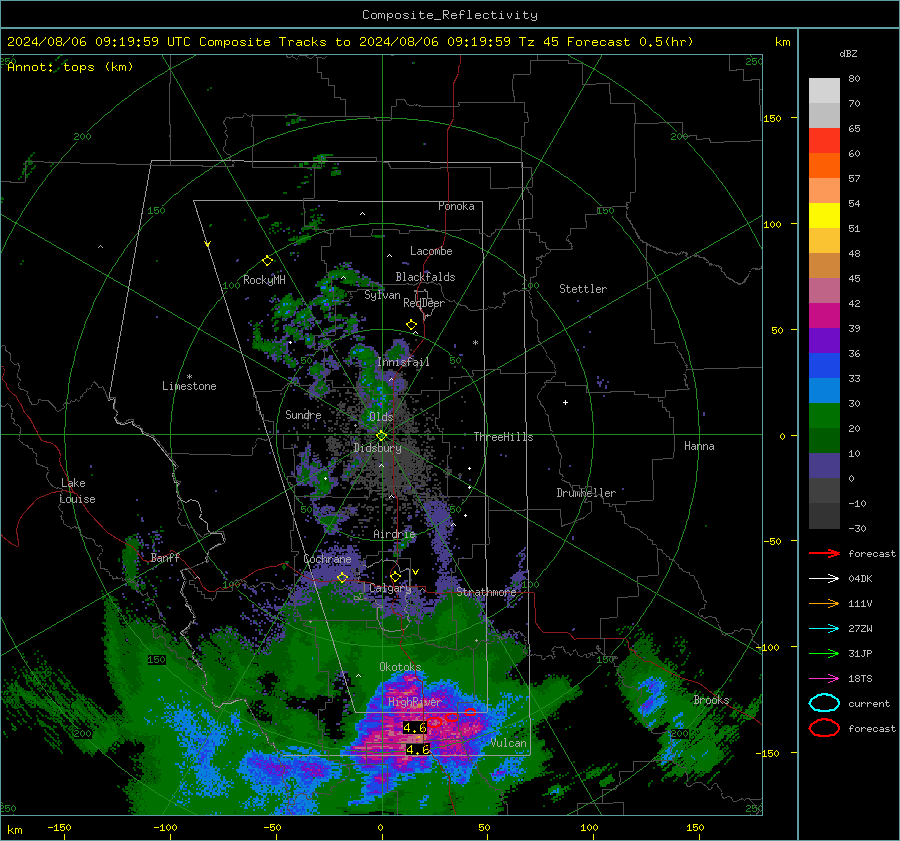Click the Okotoks city label
The width and height of the screenshot is (900, 841).
point(400,666)
